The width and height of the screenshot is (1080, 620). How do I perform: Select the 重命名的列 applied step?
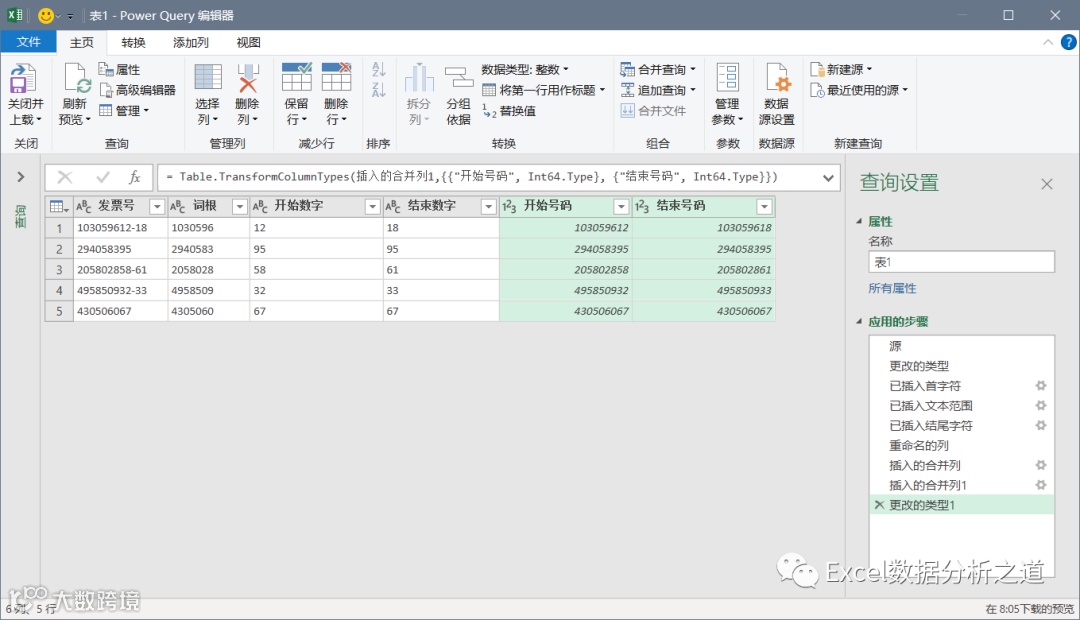[x=962, y=446]
